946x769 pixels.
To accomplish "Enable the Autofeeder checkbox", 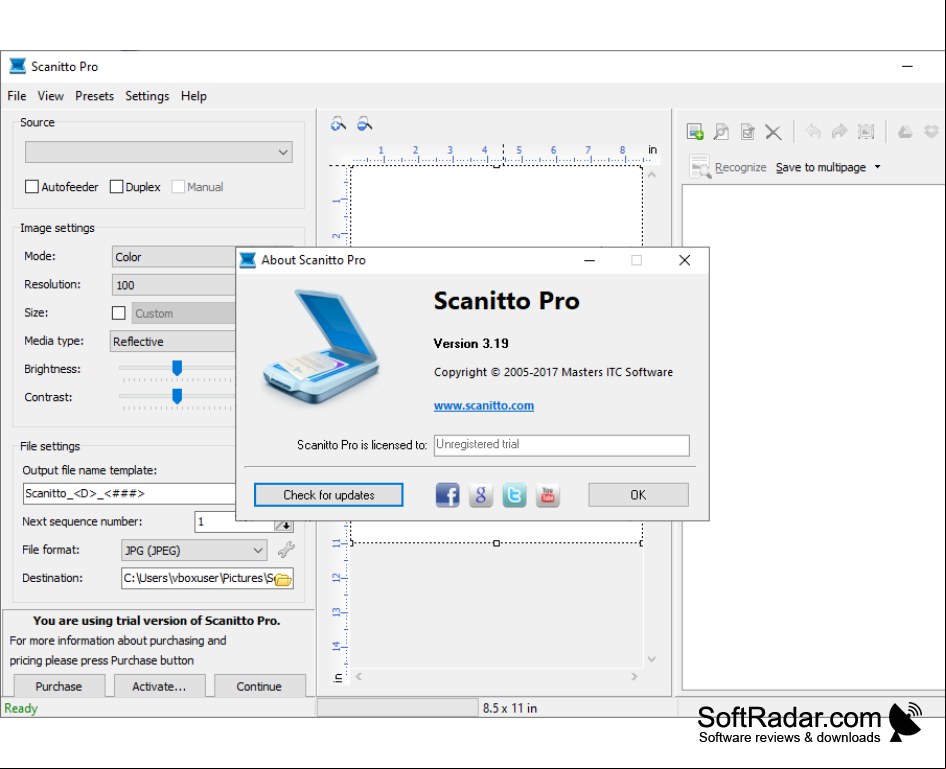I will click(x=32, y=186).
